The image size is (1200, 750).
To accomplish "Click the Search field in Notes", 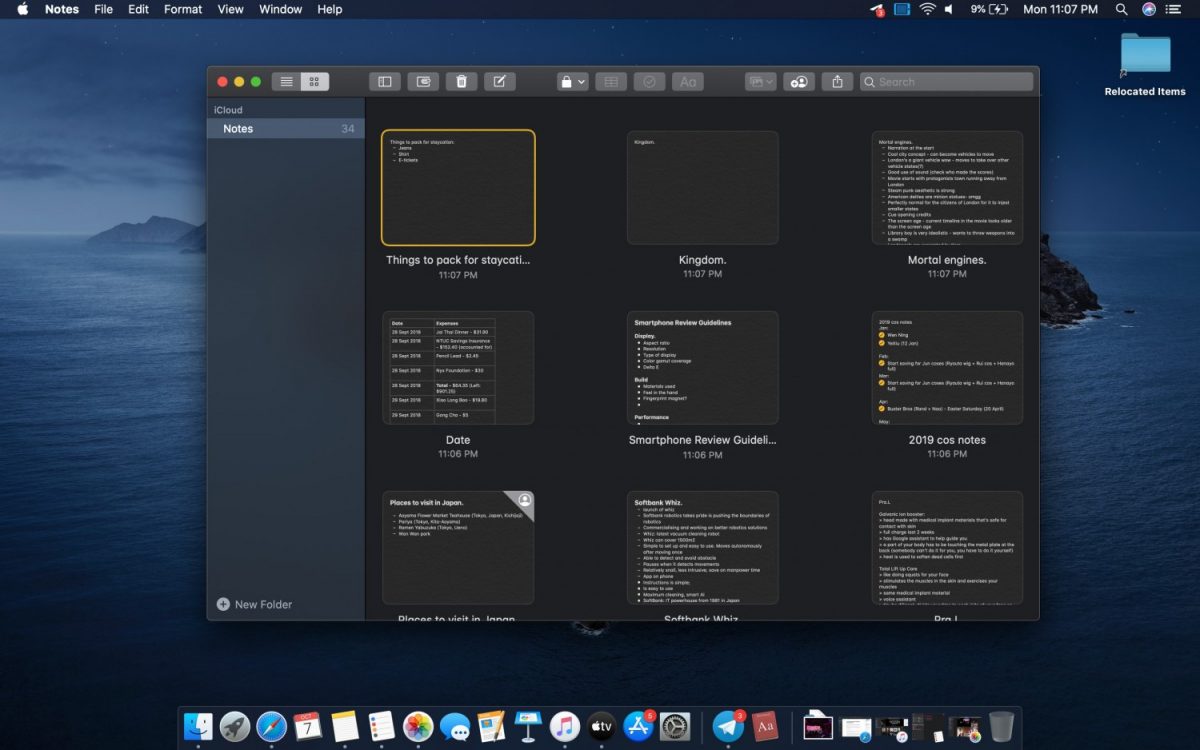I will coord(947,82).
